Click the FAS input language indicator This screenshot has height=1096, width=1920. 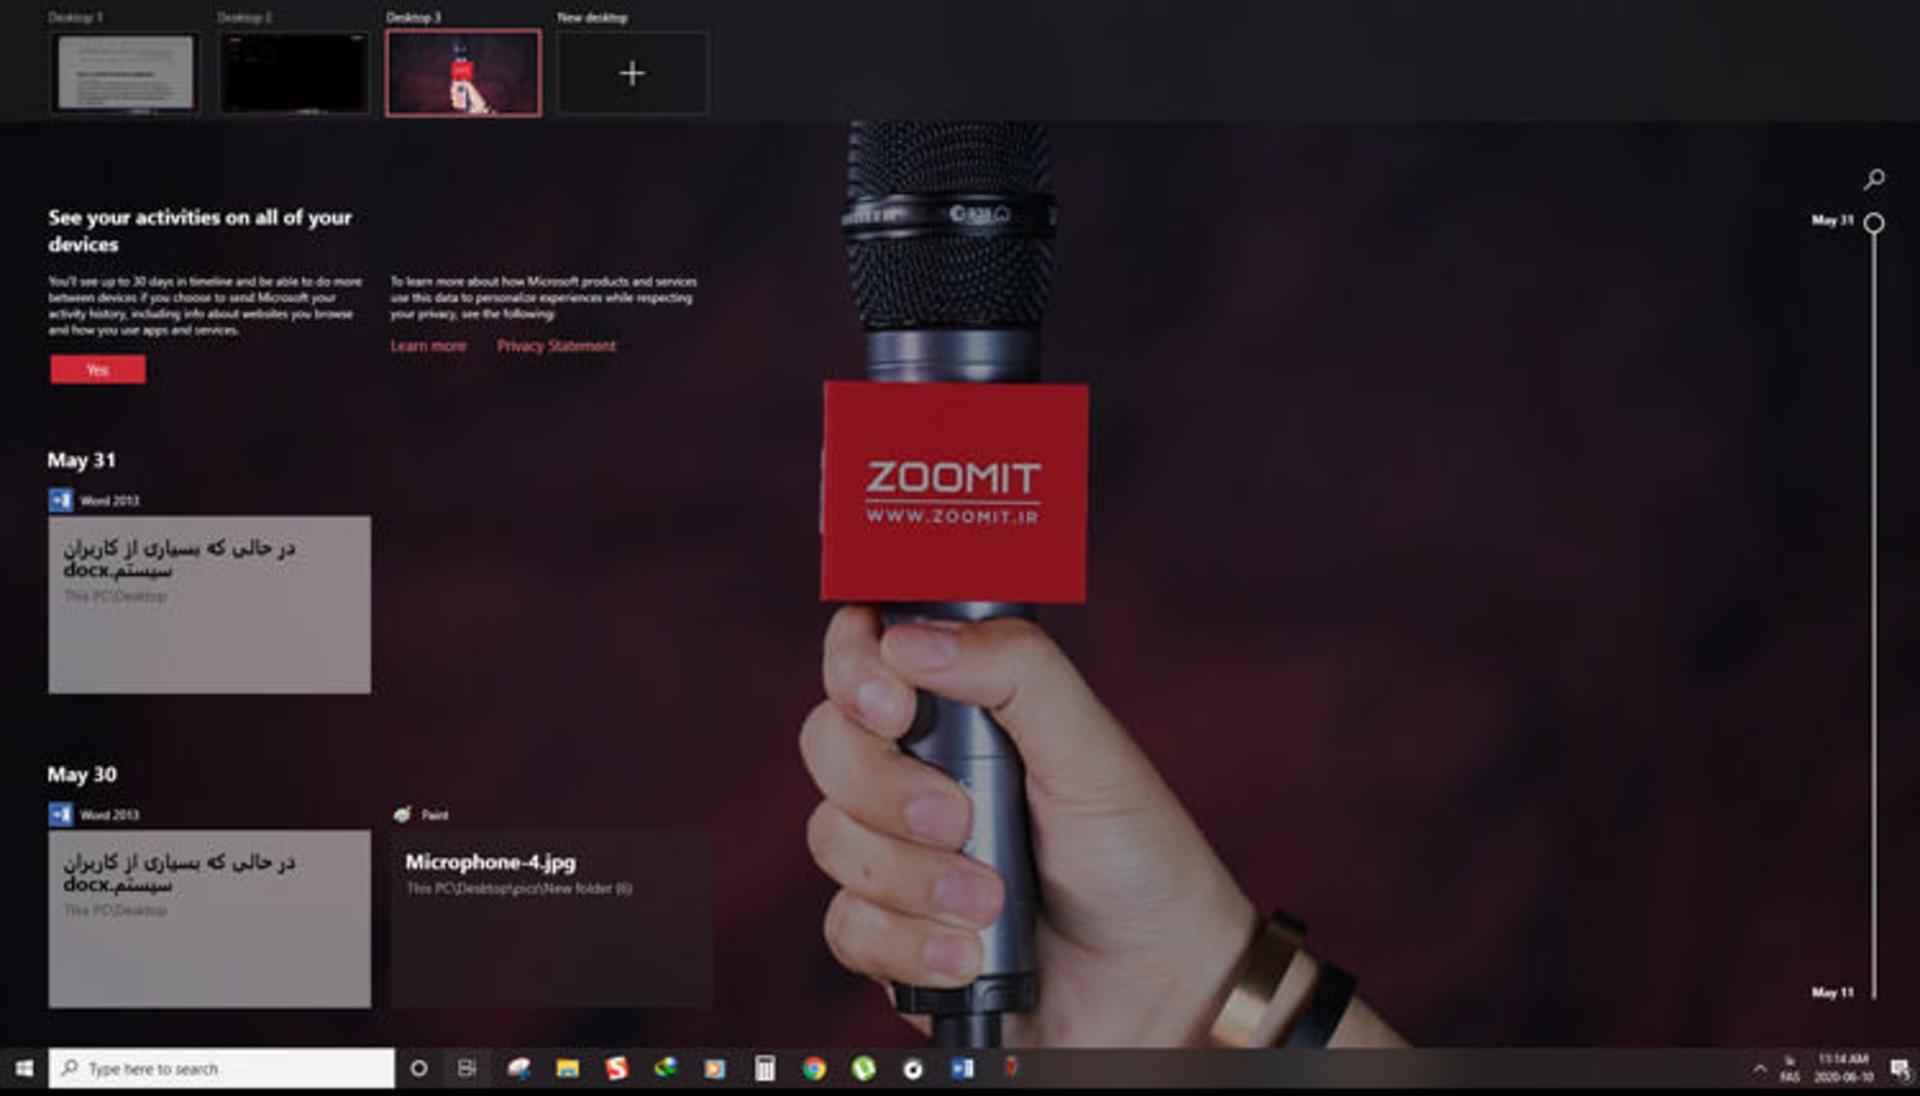(x=1790, y=1069)
